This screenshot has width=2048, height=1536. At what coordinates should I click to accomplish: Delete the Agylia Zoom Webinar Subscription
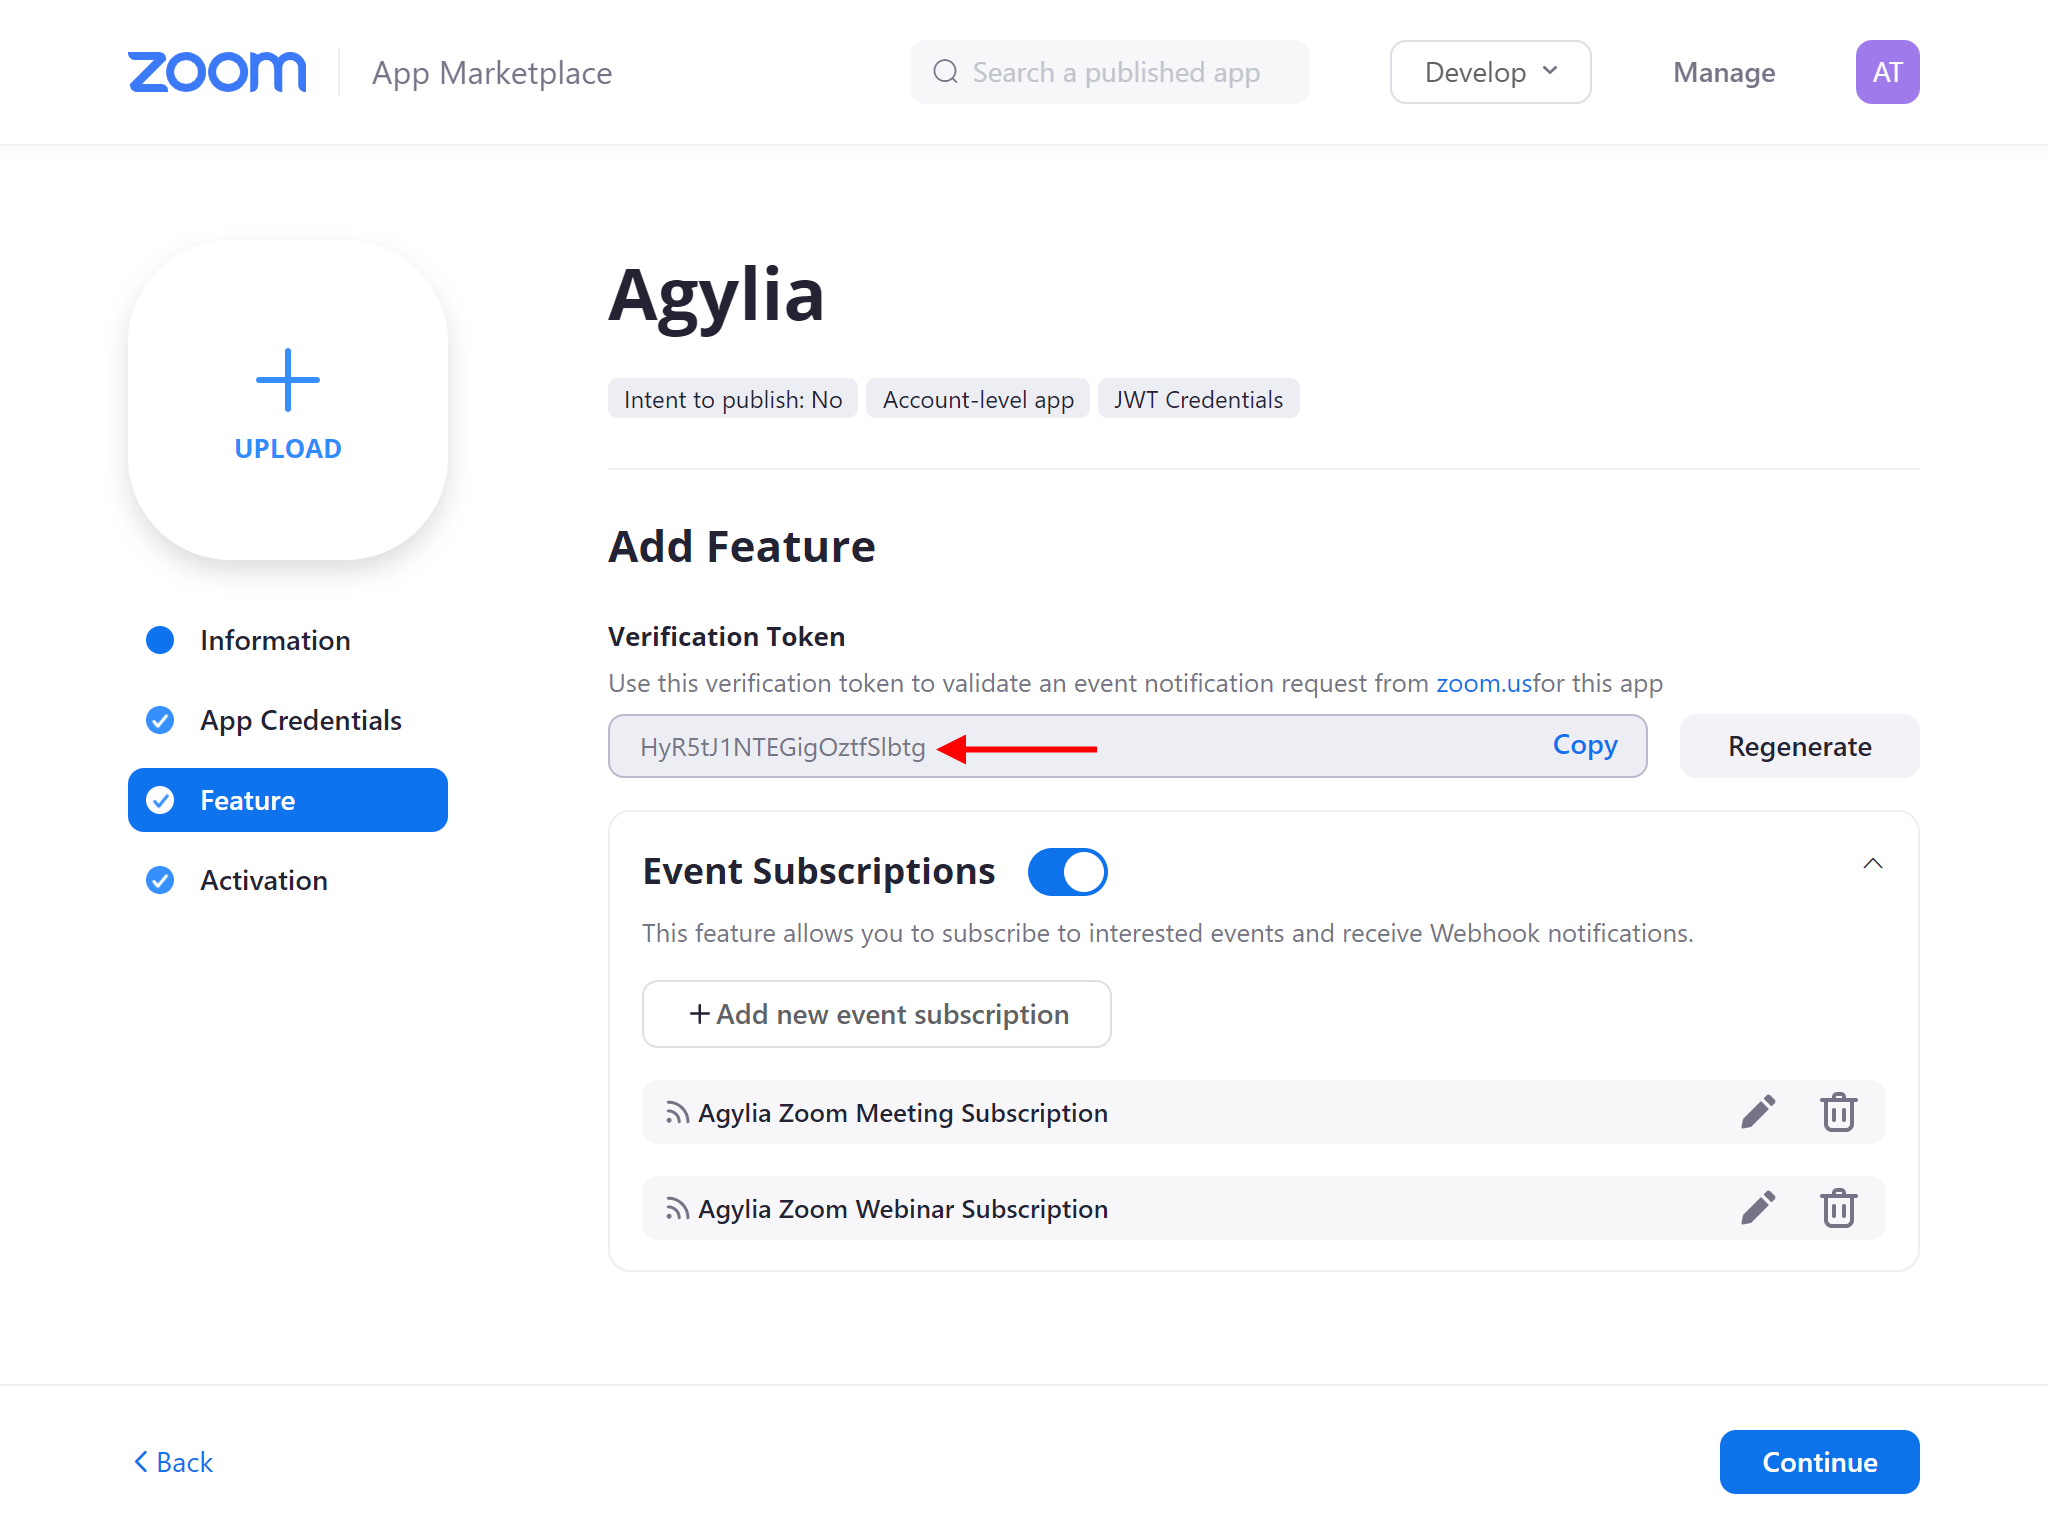click(1838, 1208)
